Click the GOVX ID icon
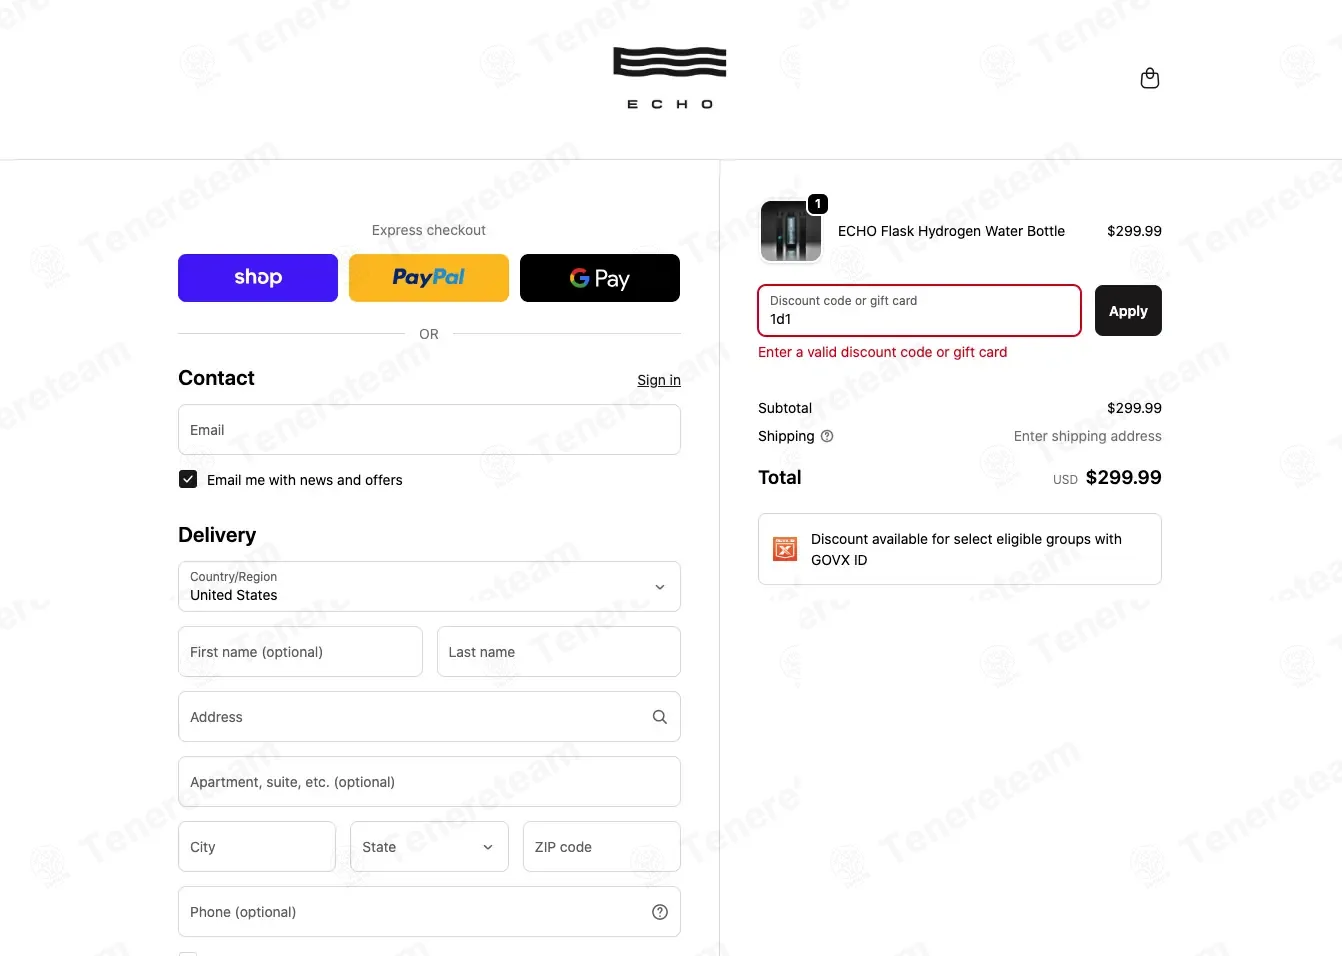The width and height of the screenshot is (1342, 956). point(785,549)
